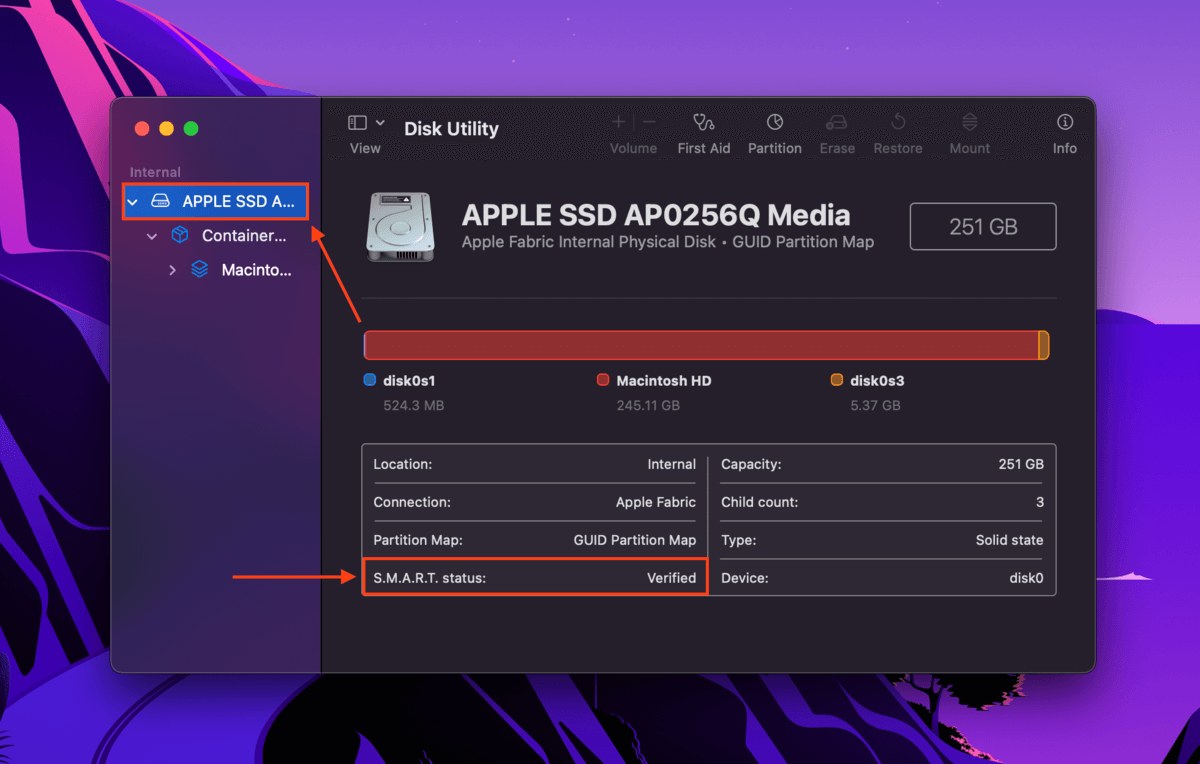Close the Disk Utility window
Image resolution: width=1200 pixels, height=764 pixels.
click(142, 129)
